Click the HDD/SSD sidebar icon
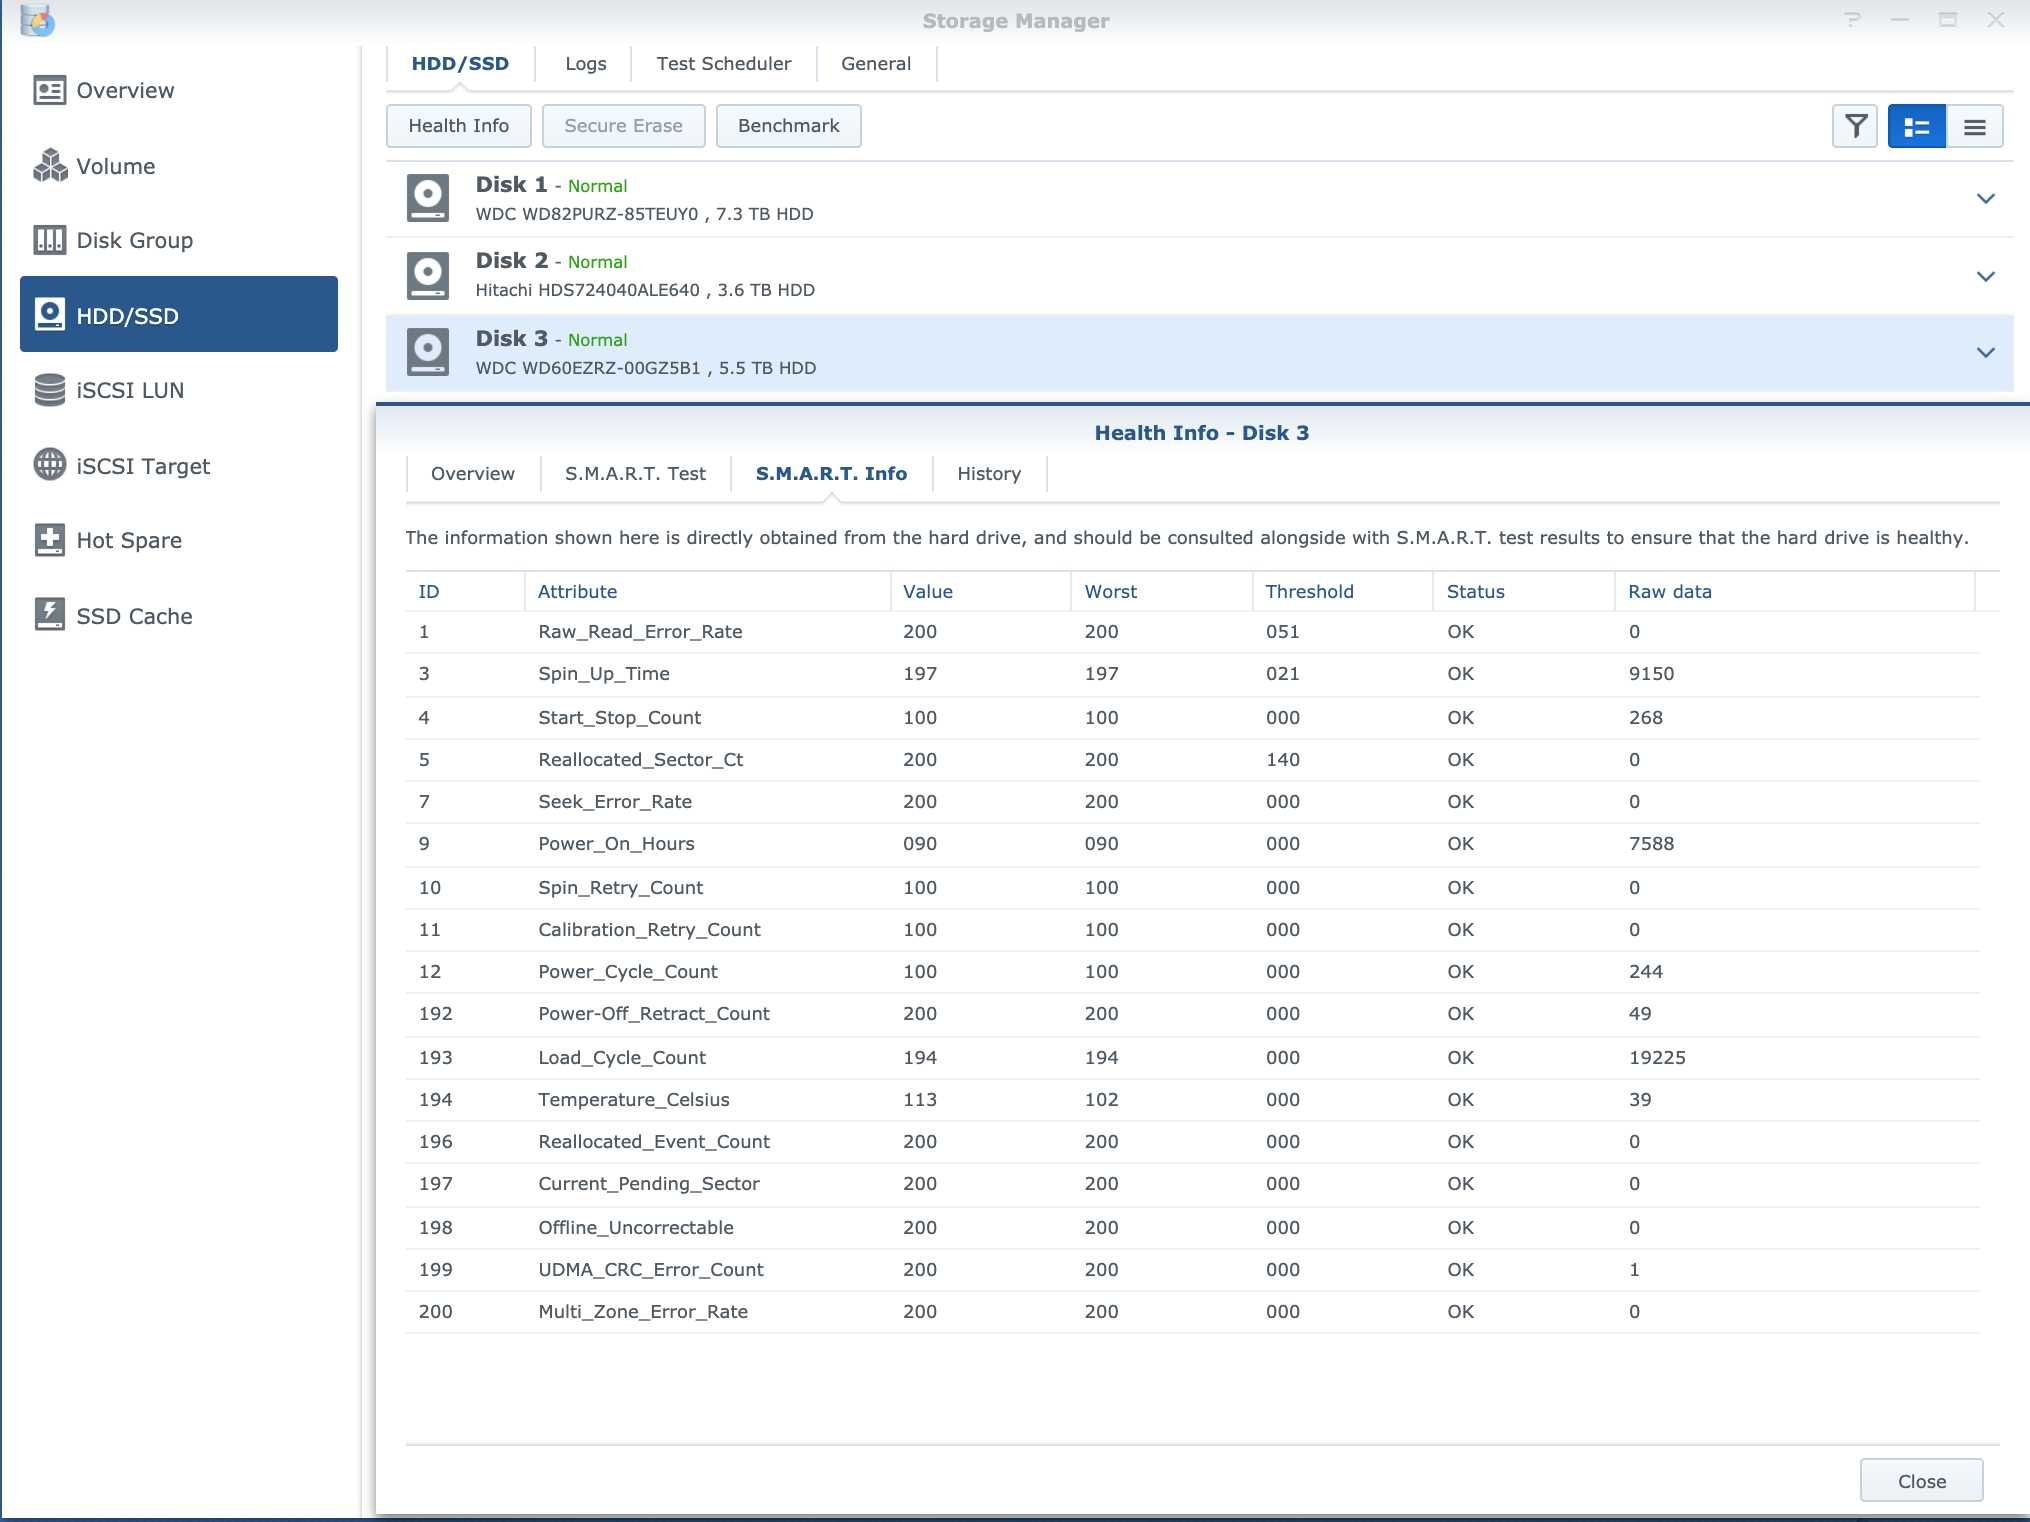This screenshot has height=1522, width=2030. click(51, 313)
